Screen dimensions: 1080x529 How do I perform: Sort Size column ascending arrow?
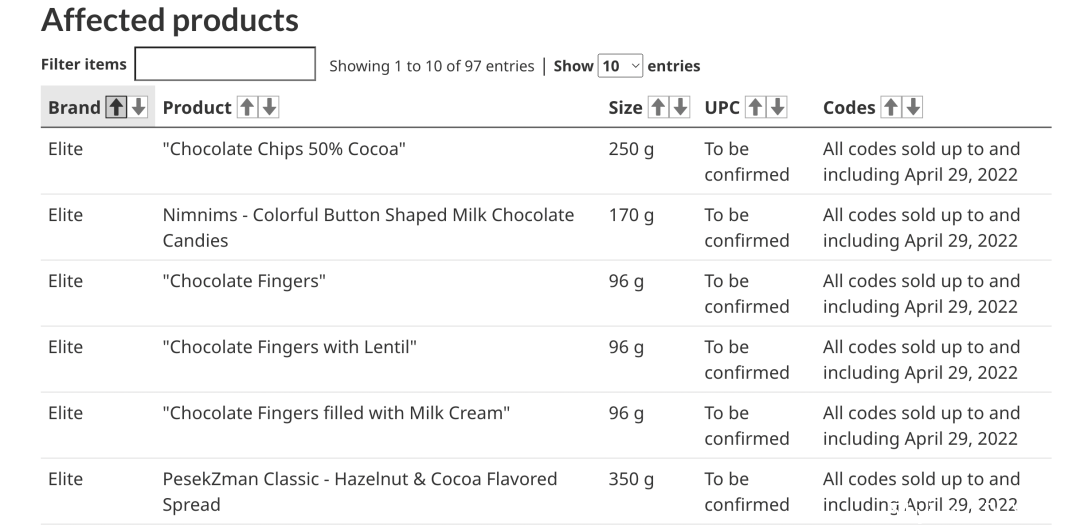click(658, 107)
